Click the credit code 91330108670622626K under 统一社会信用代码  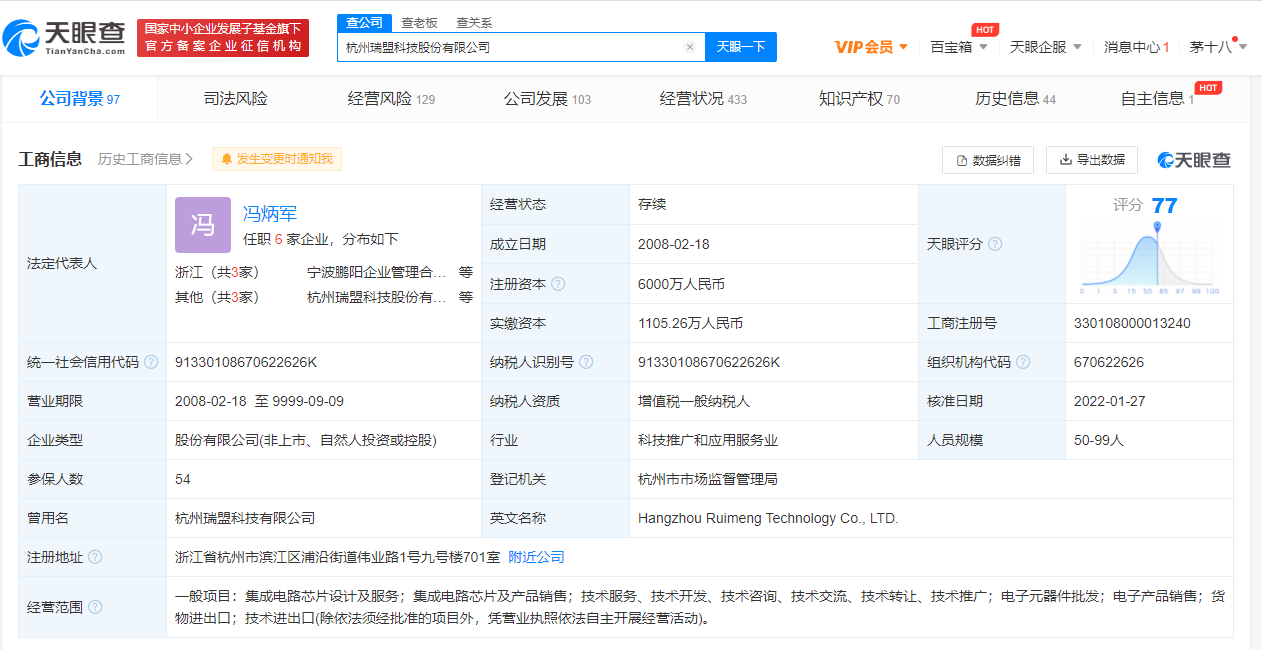tap(246, 362)
